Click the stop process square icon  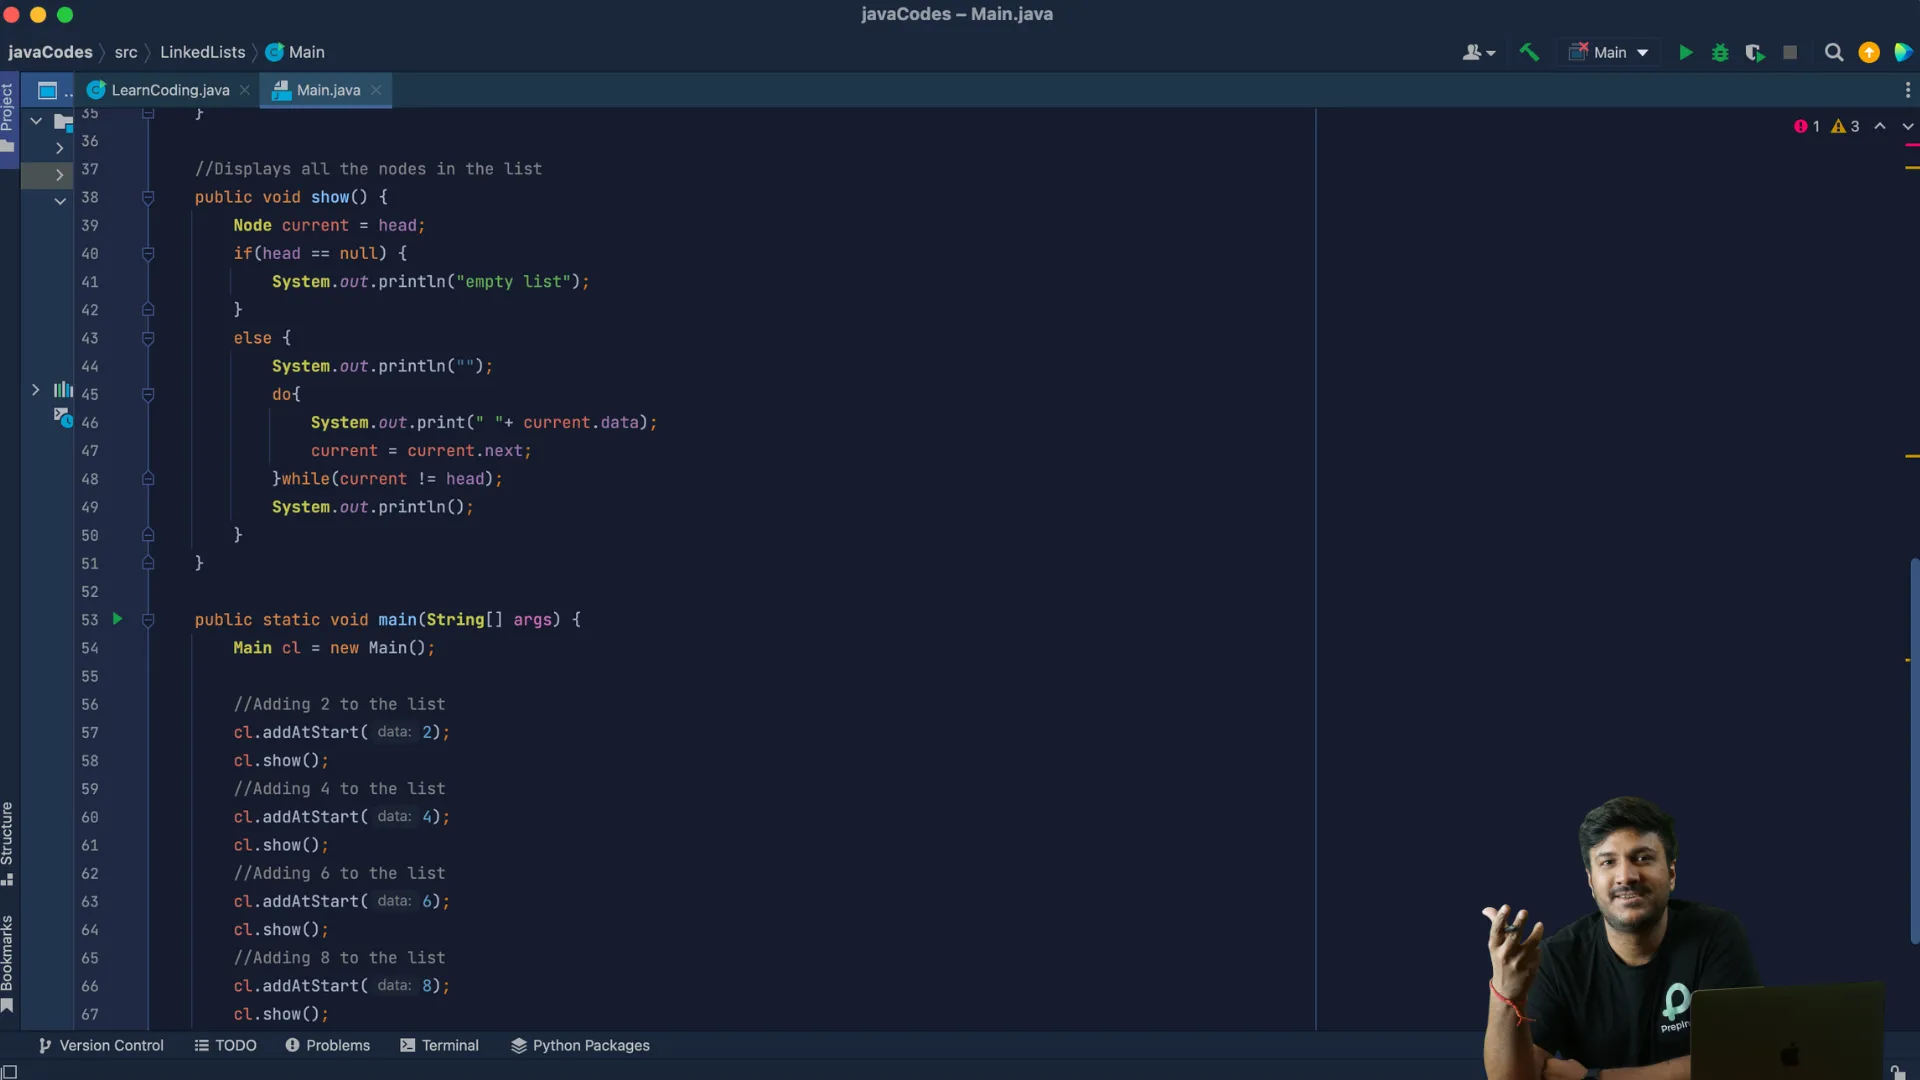(1790, 53)
